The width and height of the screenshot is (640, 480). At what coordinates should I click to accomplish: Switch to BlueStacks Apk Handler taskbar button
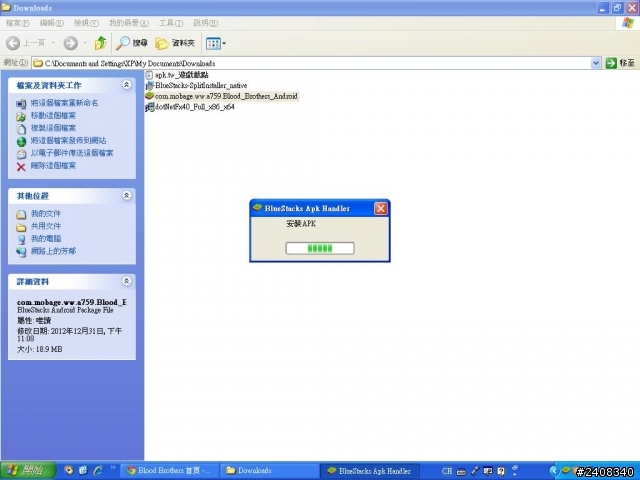[369, 471]
